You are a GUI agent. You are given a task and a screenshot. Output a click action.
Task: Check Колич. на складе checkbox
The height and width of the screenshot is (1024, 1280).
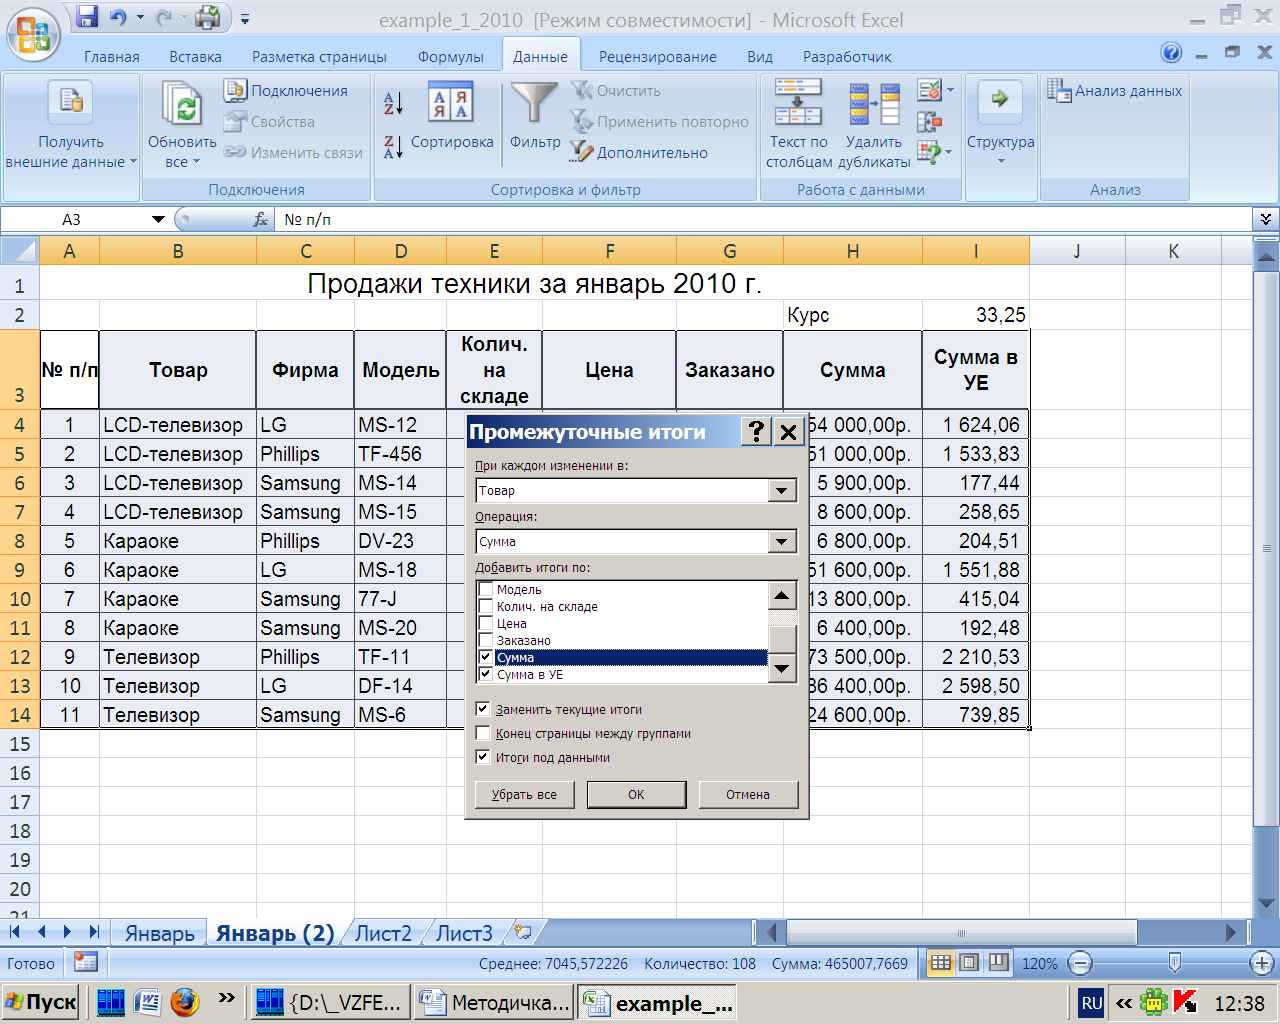coord(486,606)
